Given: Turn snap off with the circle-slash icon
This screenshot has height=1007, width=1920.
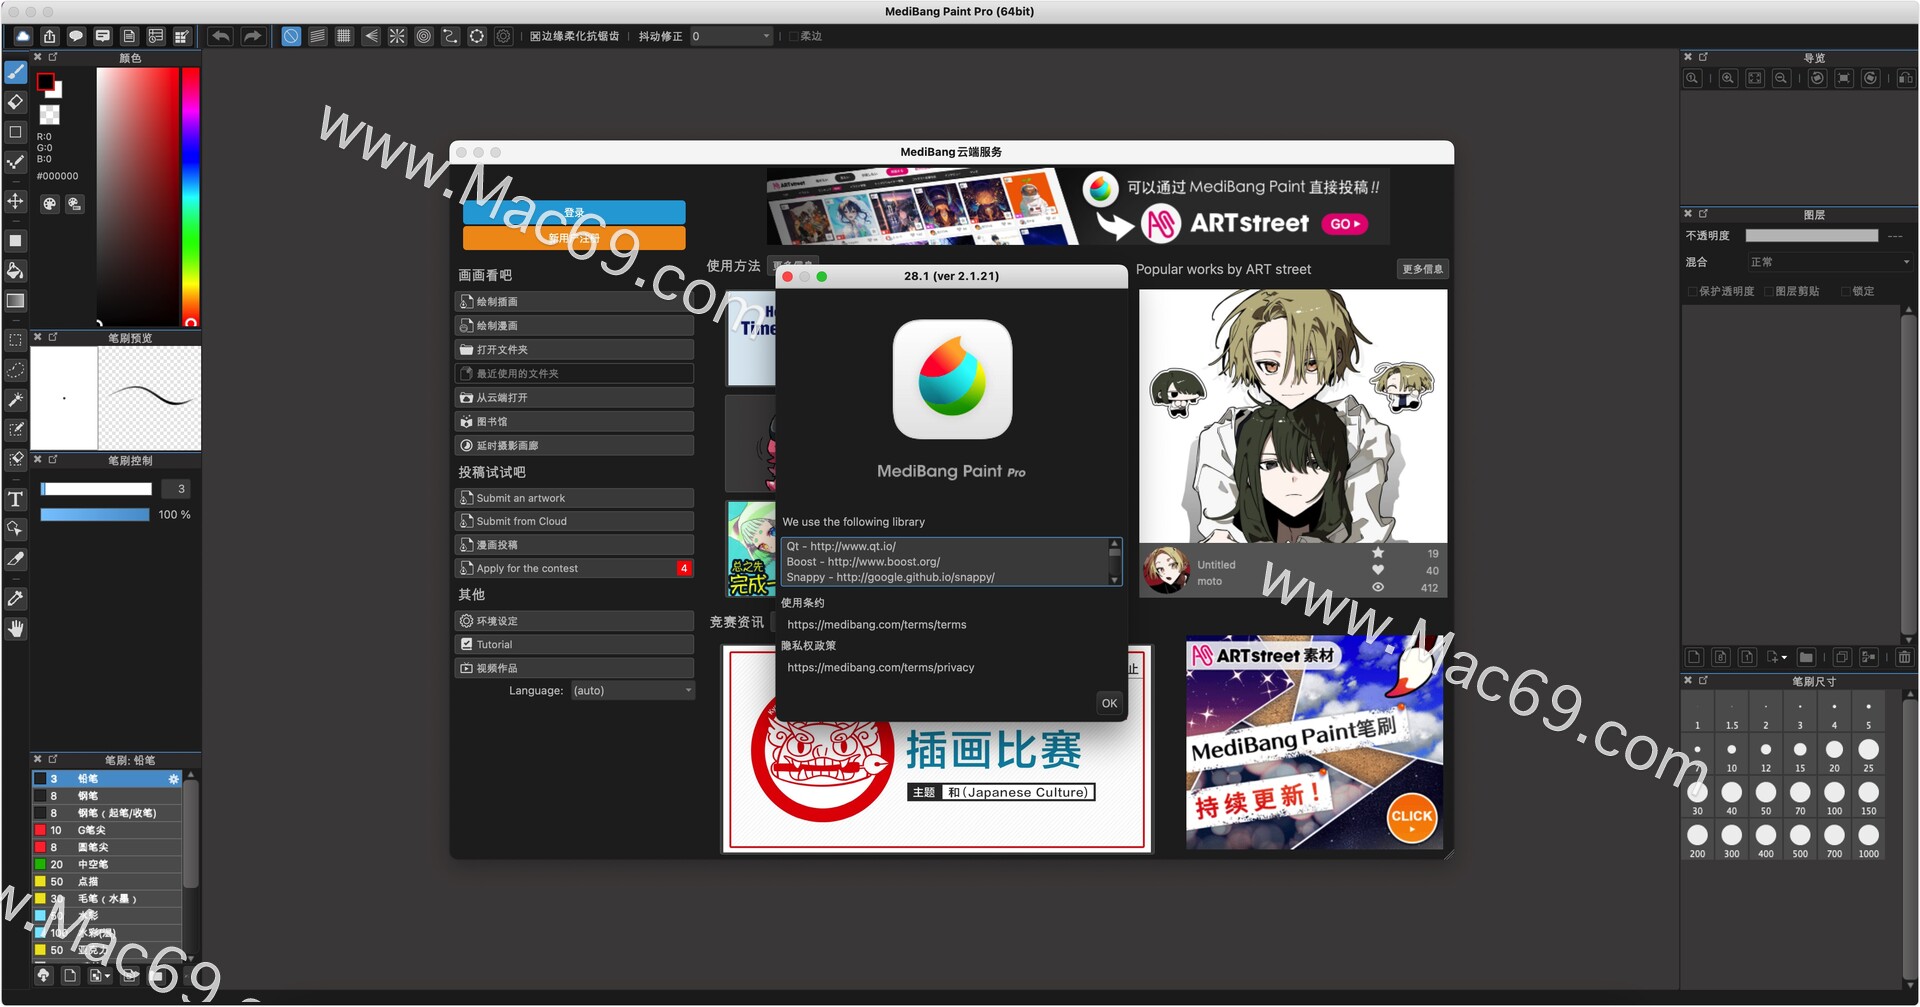Looking at the screenshot, I should pyautogui.click(x=291, y=36).
